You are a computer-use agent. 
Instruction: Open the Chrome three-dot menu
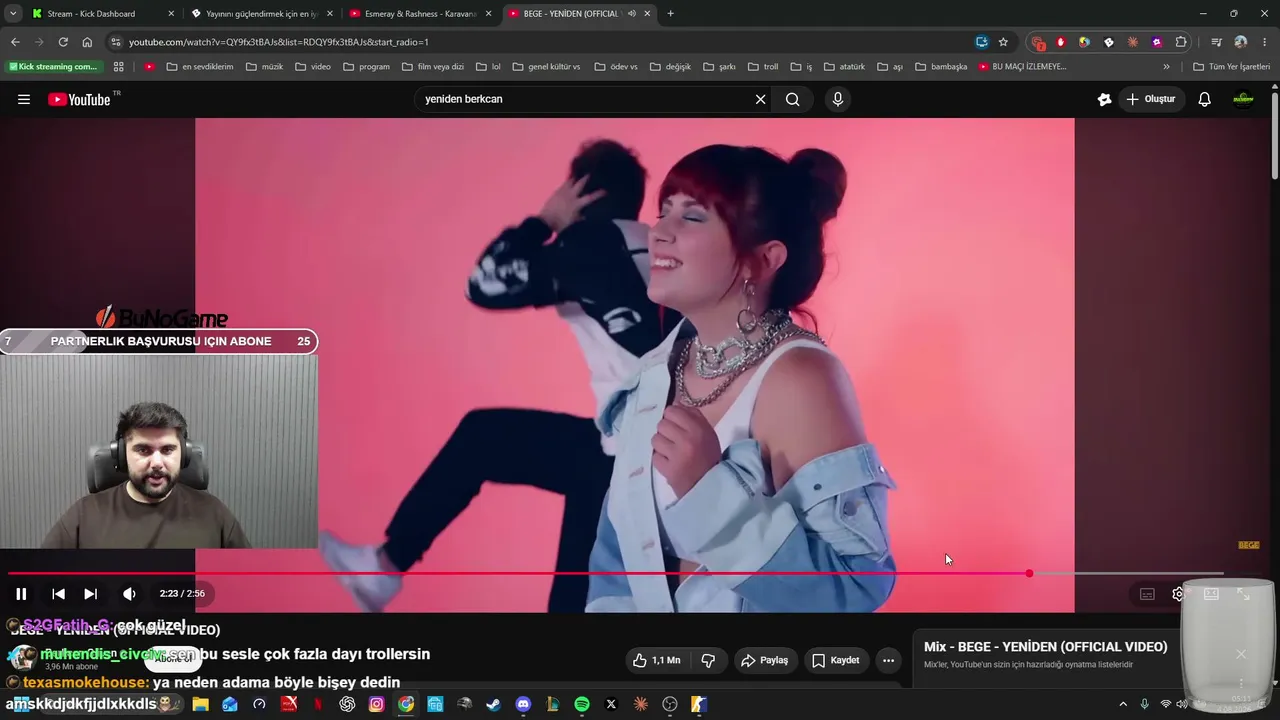click(x=1265, y=42)
